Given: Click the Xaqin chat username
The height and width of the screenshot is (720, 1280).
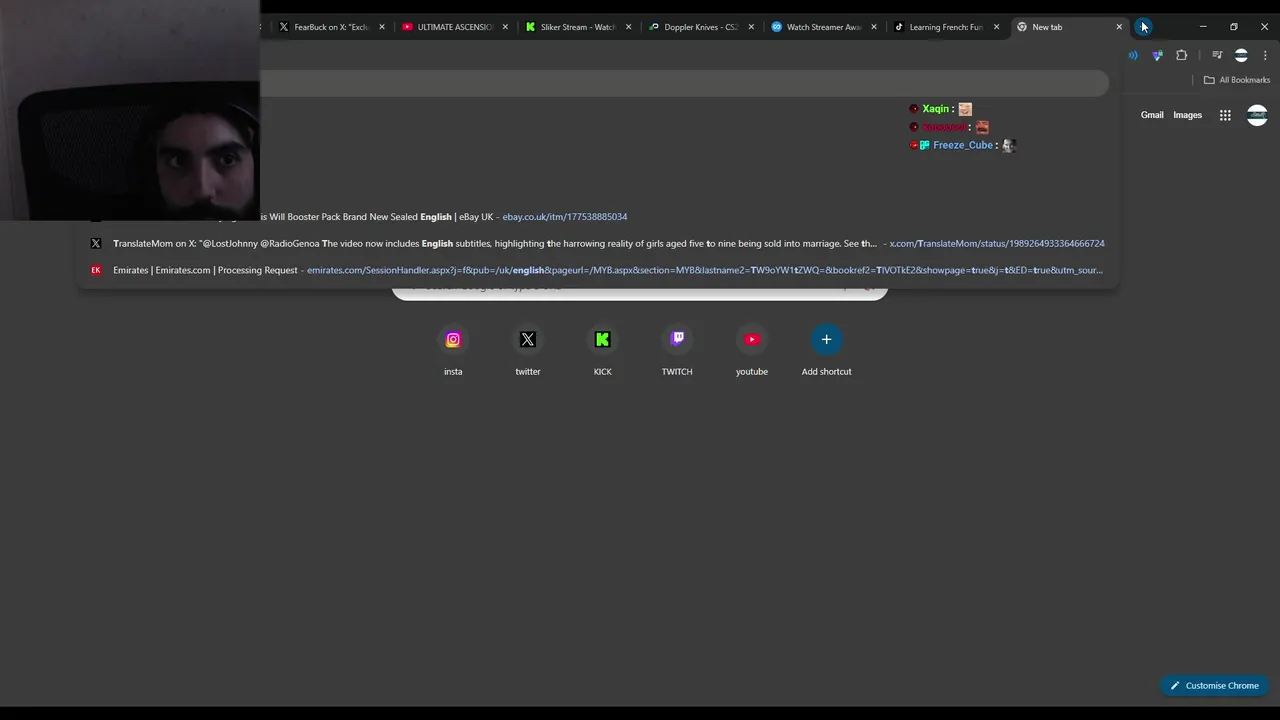Looking at the screenshot, I should [935, 109].
